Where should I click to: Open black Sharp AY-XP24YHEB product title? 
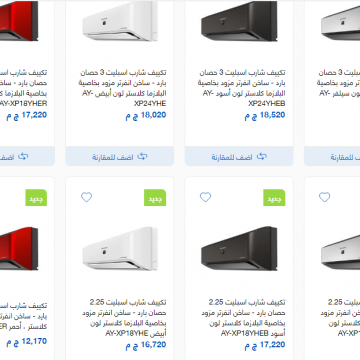242,88
